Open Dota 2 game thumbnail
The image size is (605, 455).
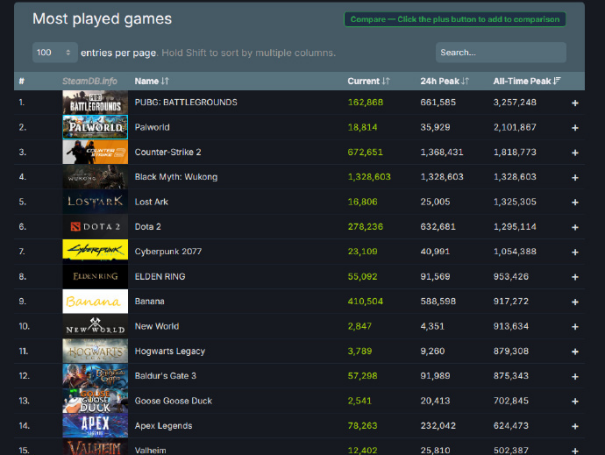95,227
